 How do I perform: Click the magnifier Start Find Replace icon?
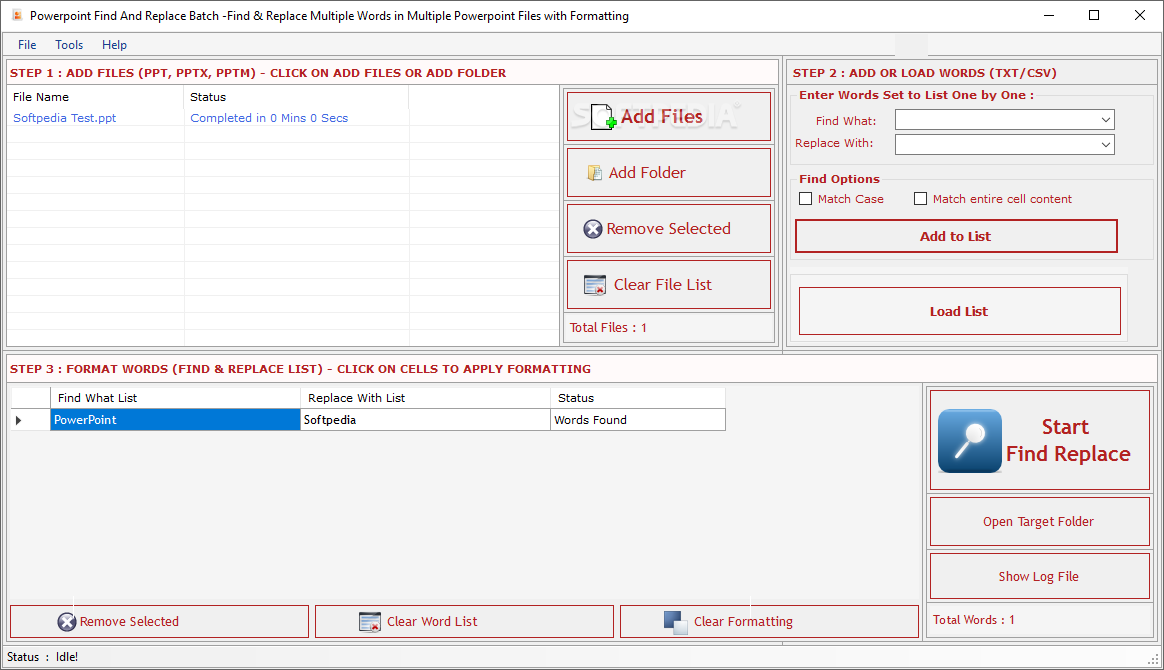pyautogui.click(x=970, y=441)
